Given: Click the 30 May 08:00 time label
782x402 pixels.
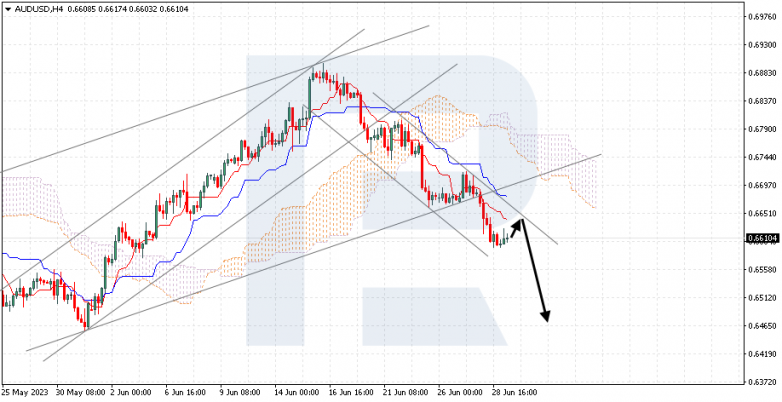Looking at the screenshot, I should click(80, 393).
